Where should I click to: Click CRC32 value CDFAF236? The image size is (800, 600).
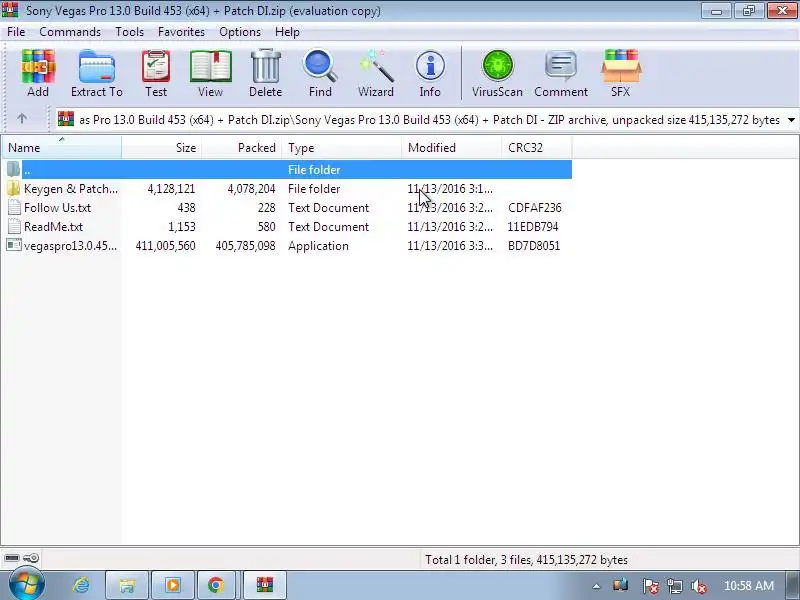coord(535,208)
